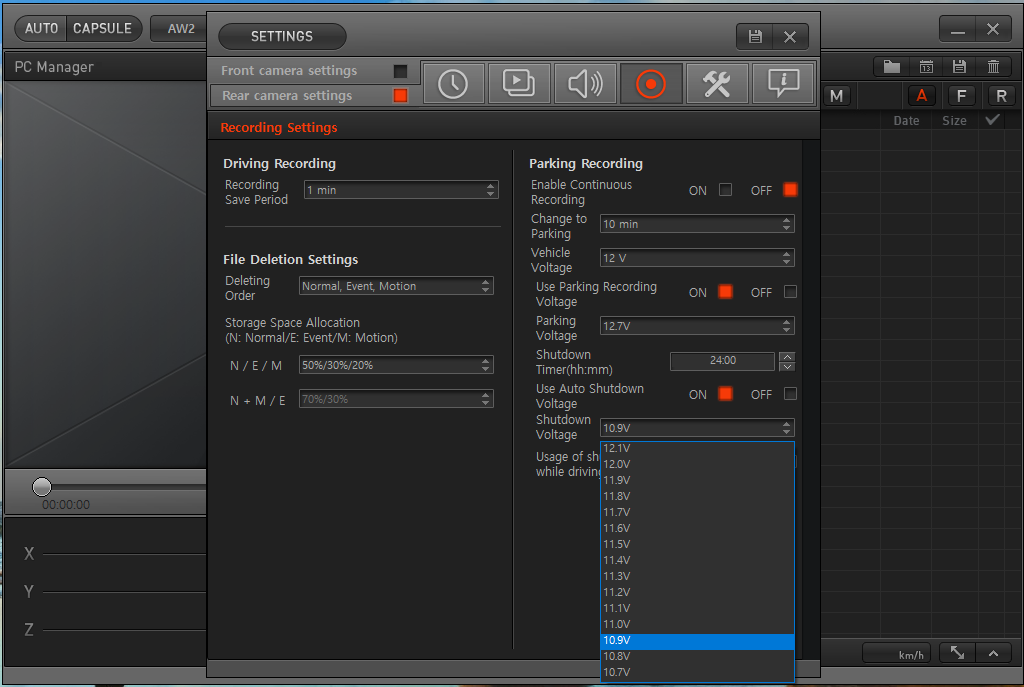The image size is (1024, 687).
Task: Save settings with the floppy disk icon
Action: (x=755, y=37)
